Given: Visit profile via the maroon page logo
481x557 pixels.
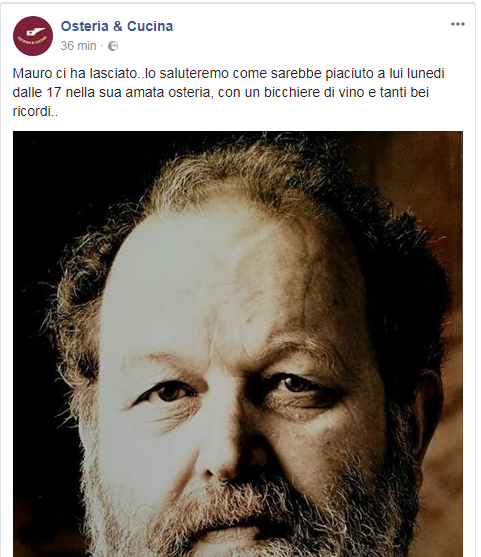Looking at the screenshot, I should coord(33,36).
